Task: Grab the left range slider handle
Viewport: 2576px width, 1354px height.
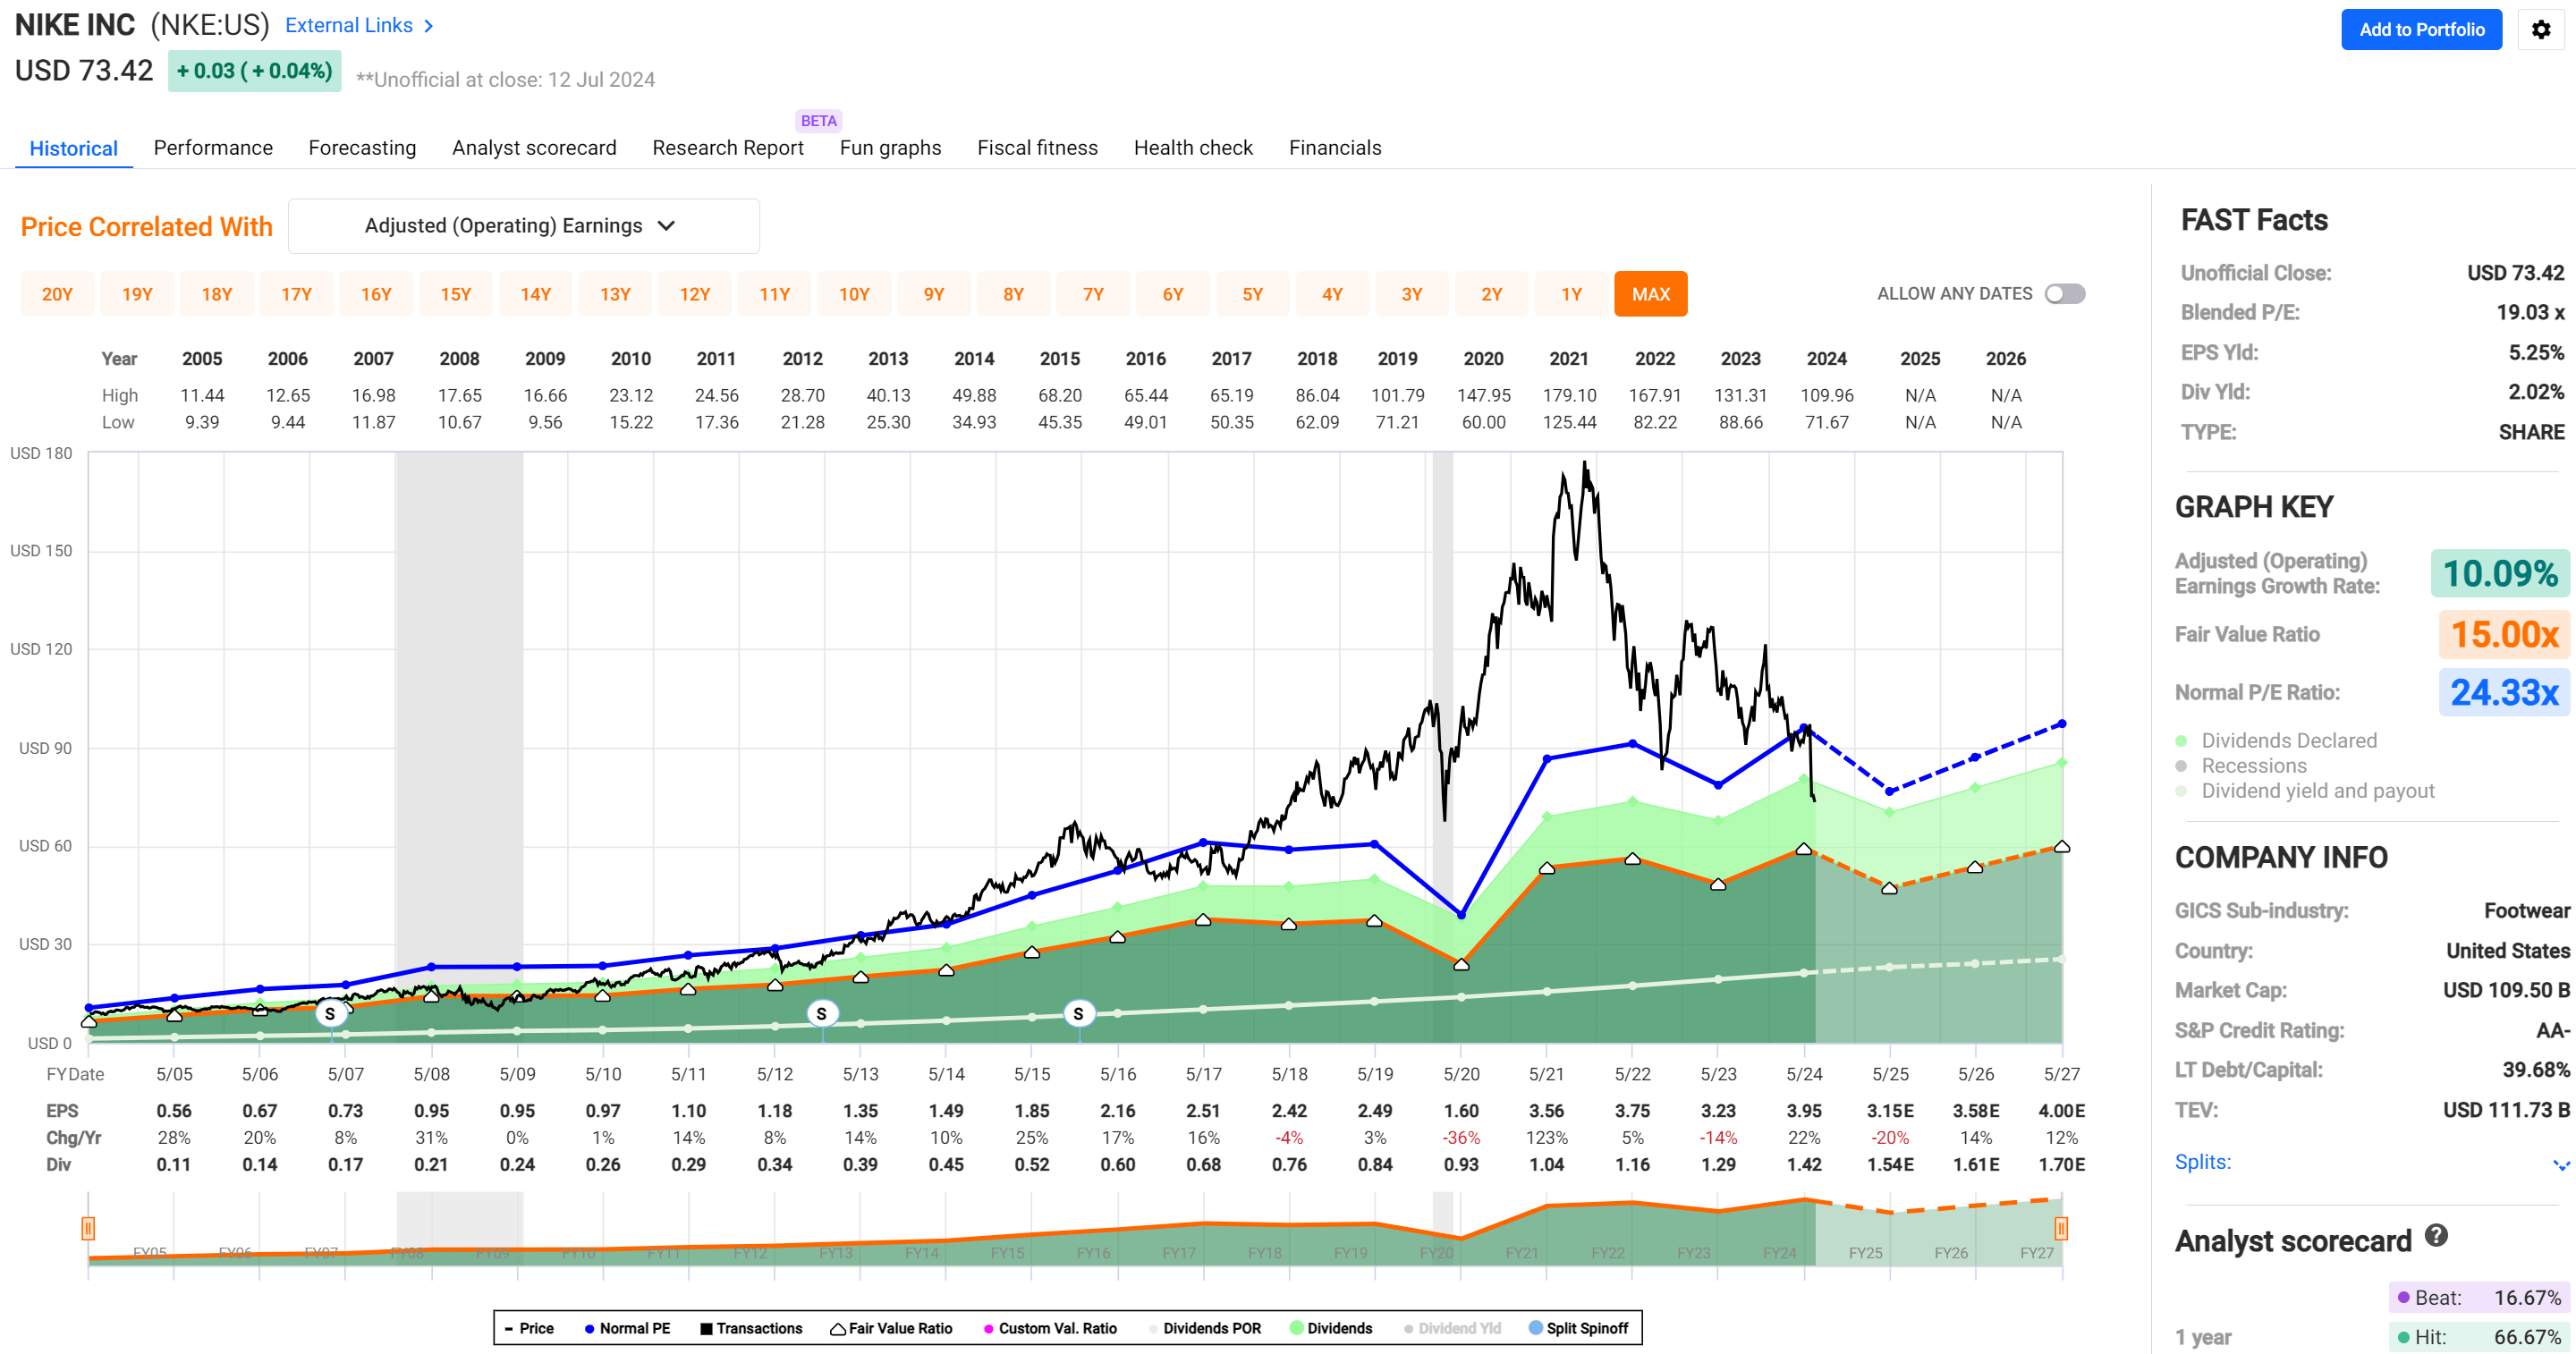Action: [x=88, y=1228]
